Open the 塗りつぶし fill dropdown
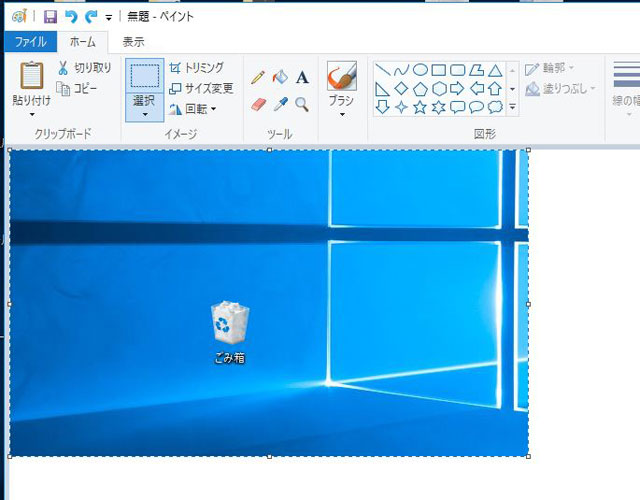 560,89
